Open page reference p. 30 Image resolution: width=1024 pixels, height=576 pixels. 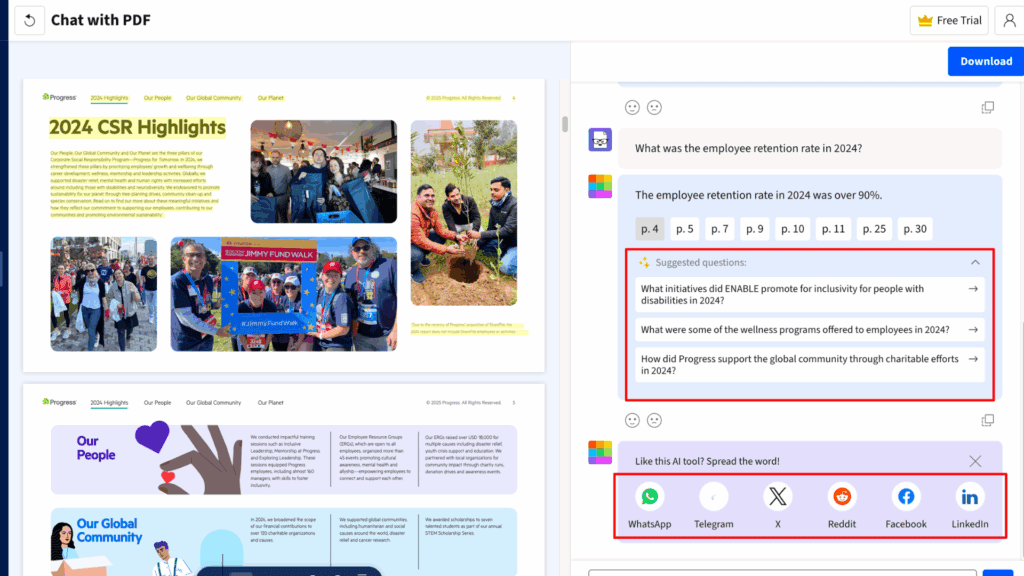[x=914, y=229]
